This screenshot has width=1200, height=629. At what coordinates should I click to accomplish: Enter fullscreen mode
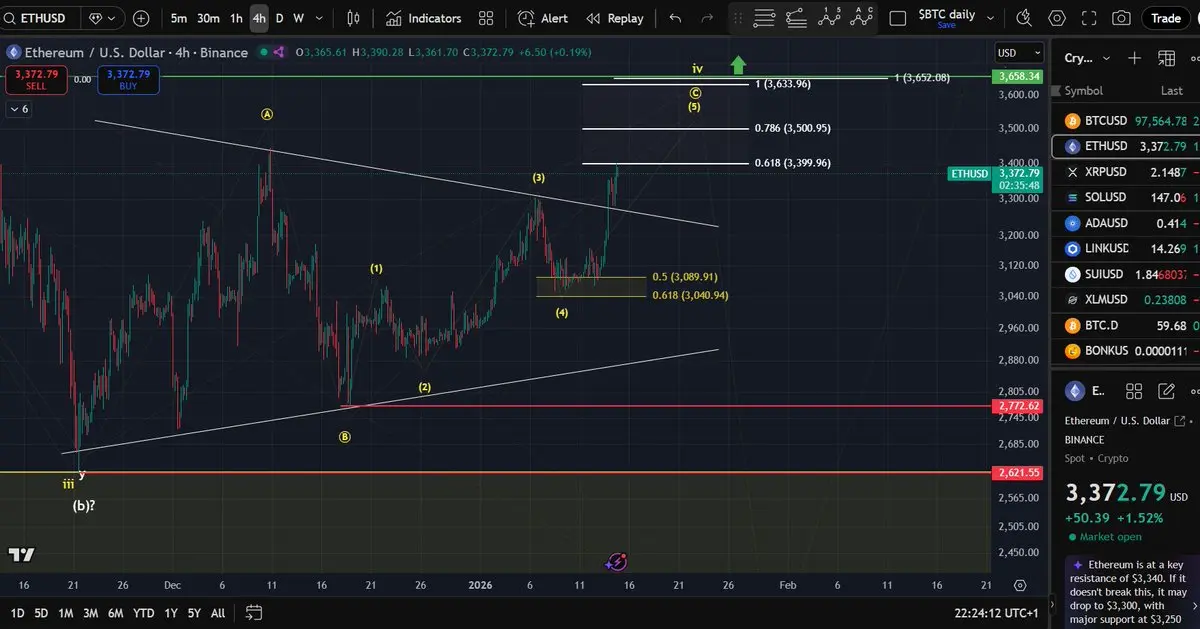(x=1089, y=18)
